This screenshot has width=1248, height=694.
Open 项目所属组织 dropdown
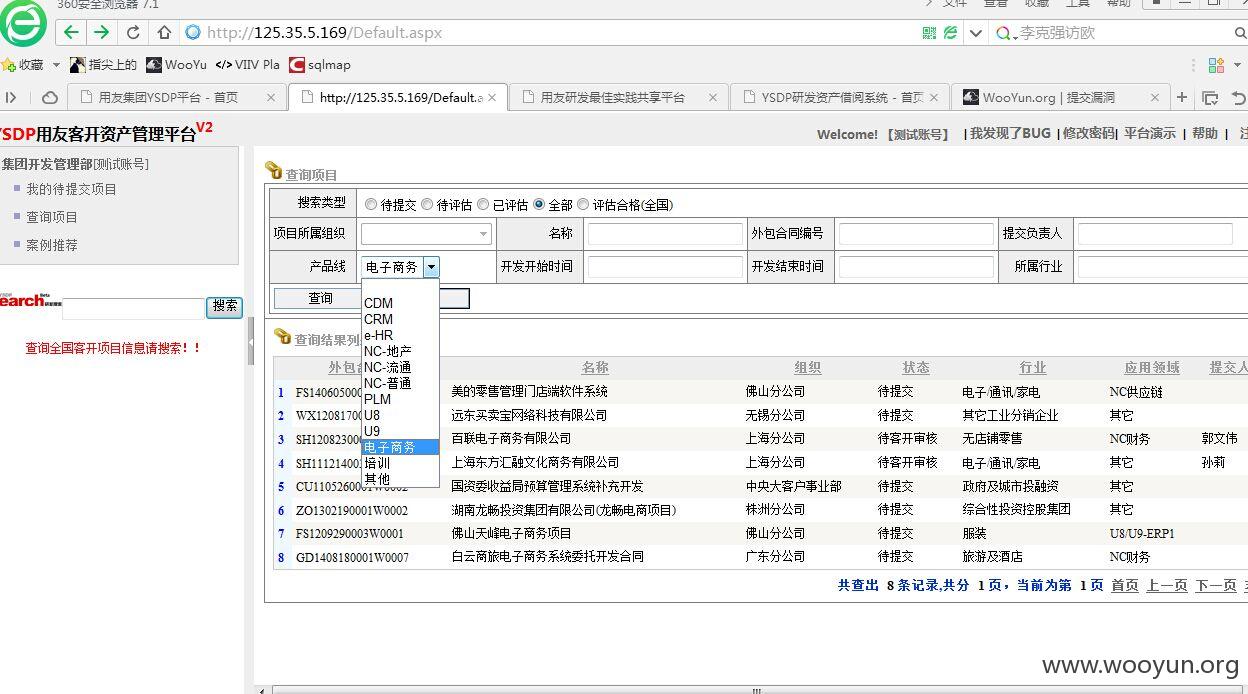click(426, 234)
